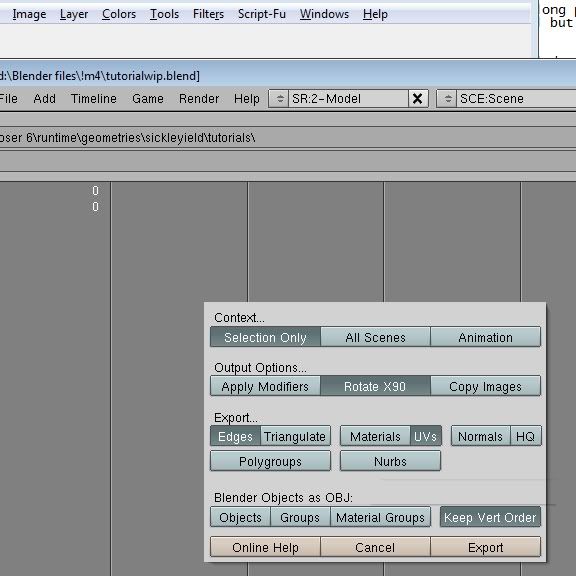Open the scene selector arrows
This screenshot has height=576, width=576.
pyautogui.click(x=447, y=98)
